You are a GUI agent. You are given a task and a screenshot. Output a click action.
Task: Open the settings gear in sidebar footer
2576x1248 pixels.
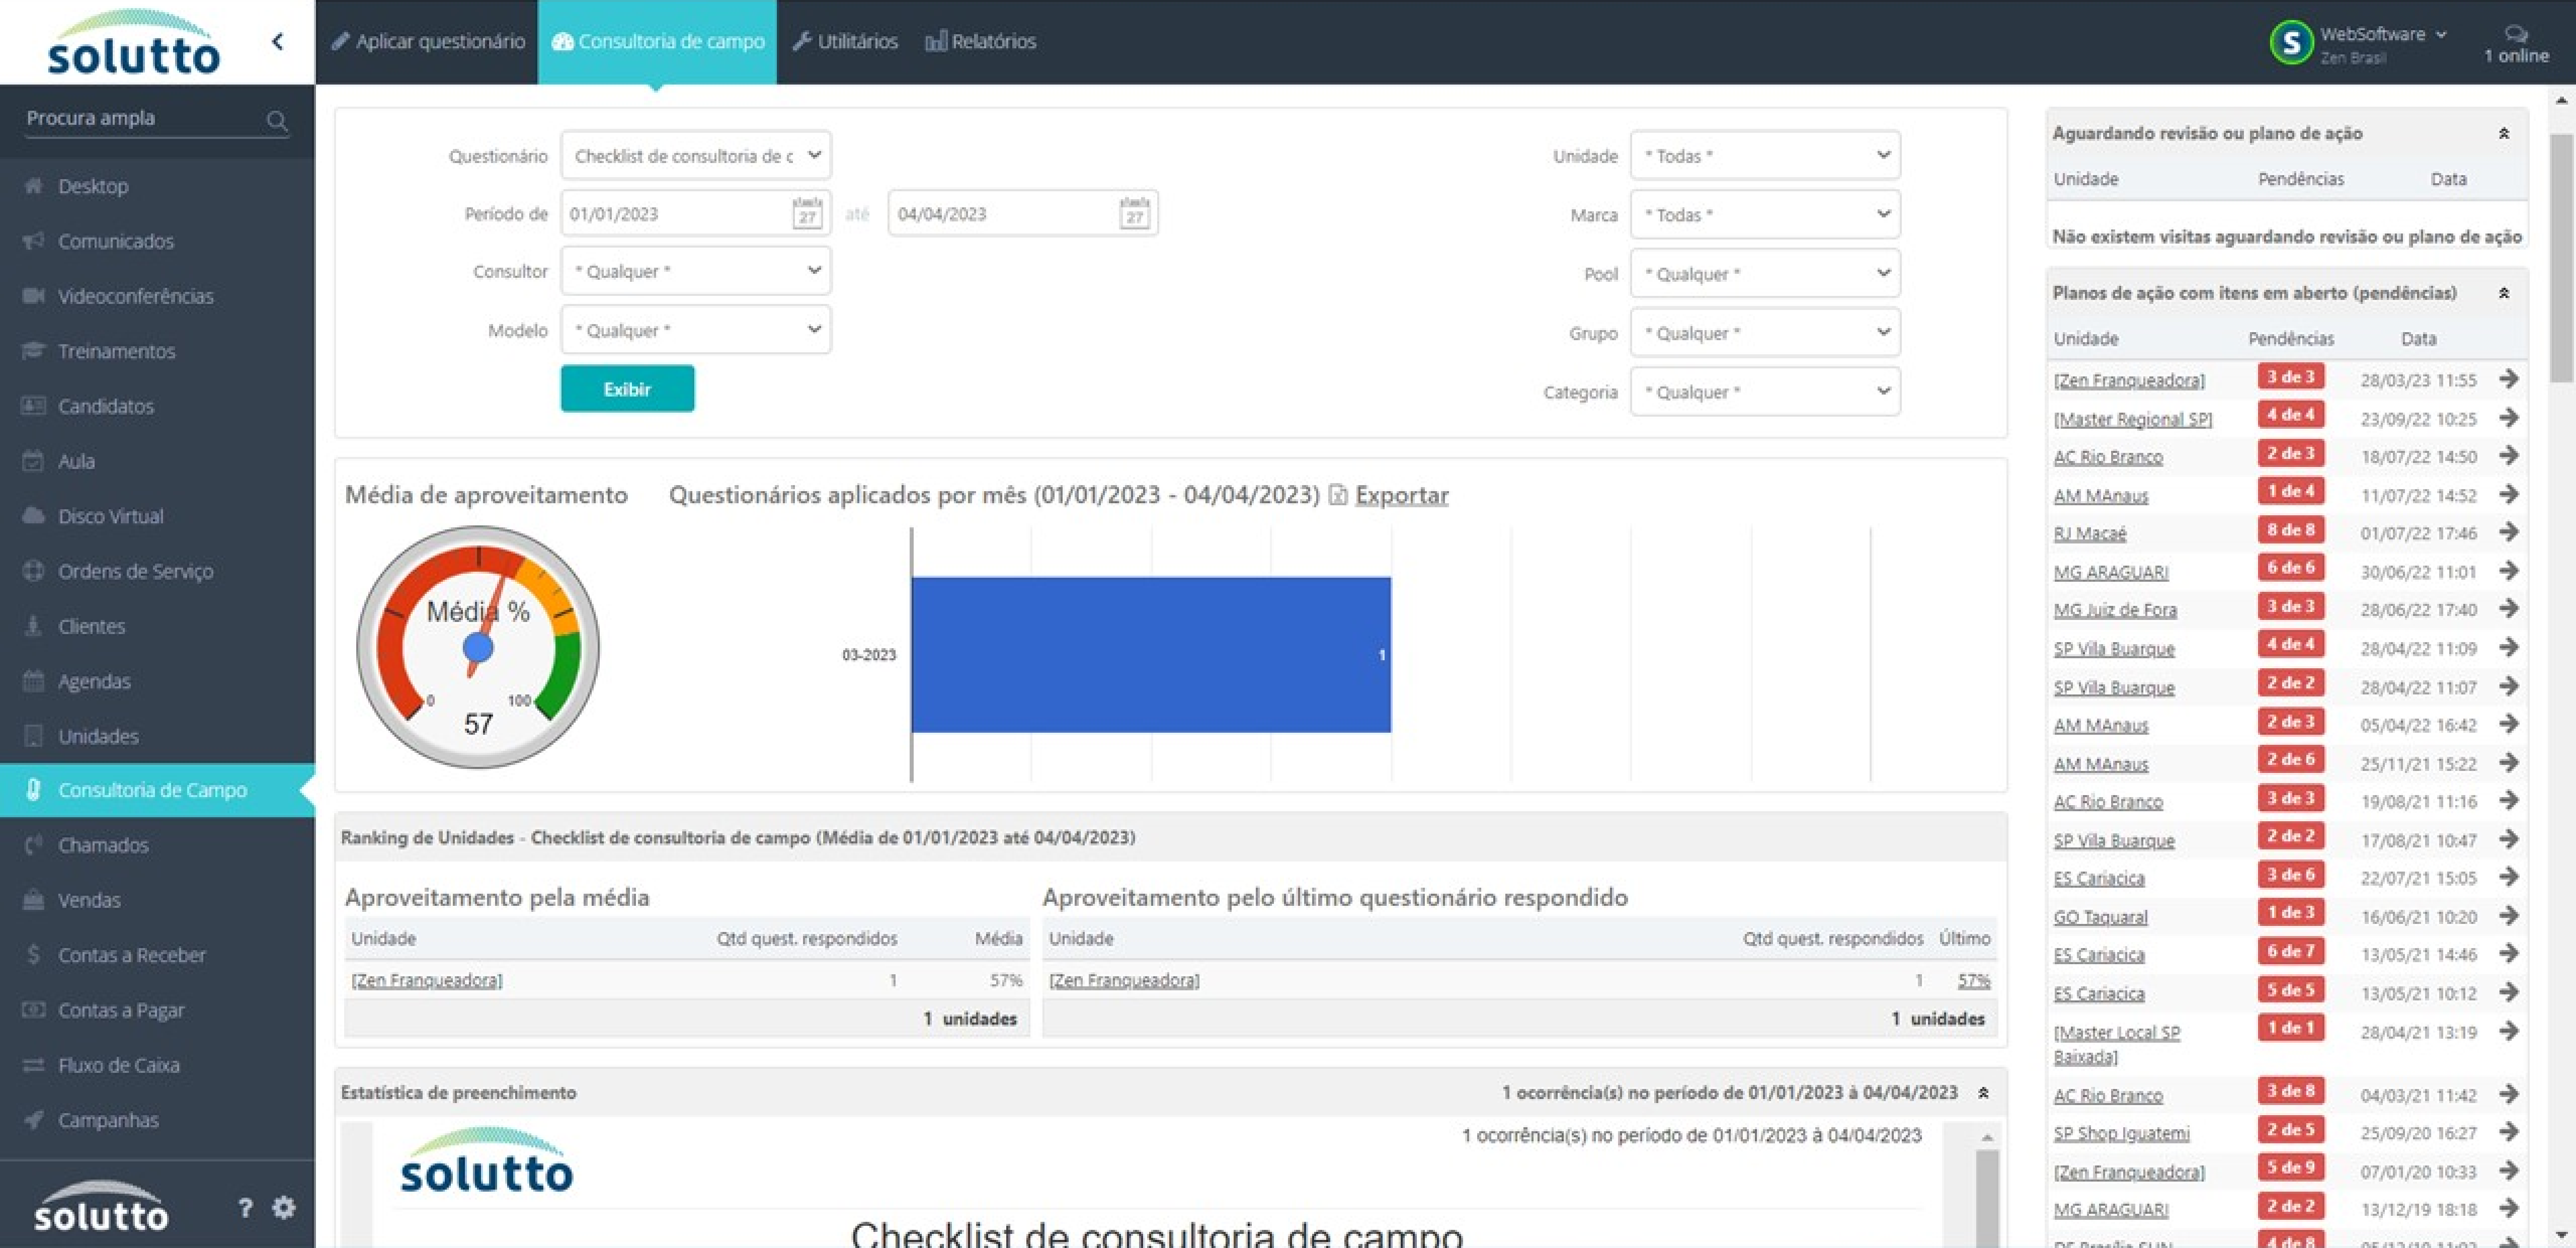[x=284, y=1207]
